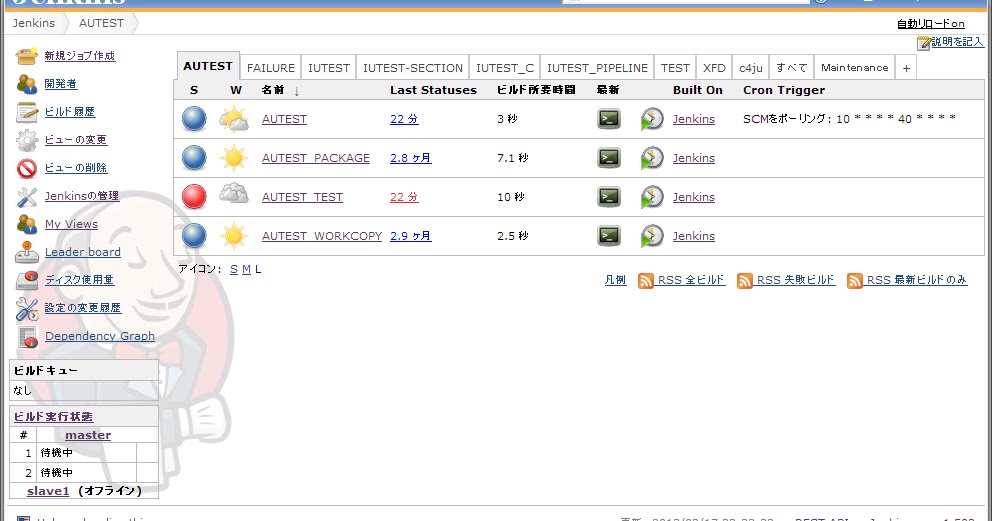The image size is (992, 521).
Task: Open console output icon for AUTEST_TEST
Action: tap(609, 197)
